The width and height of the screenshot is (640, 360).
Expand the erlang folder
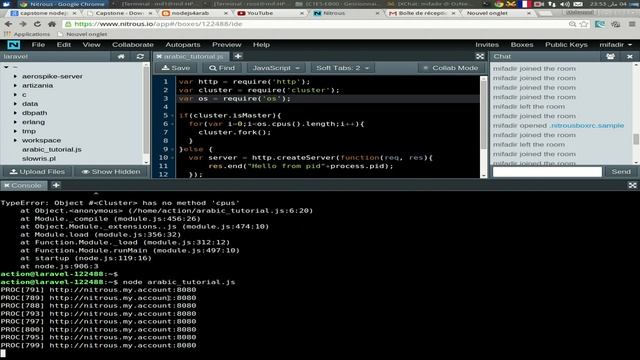pos(16,122)
